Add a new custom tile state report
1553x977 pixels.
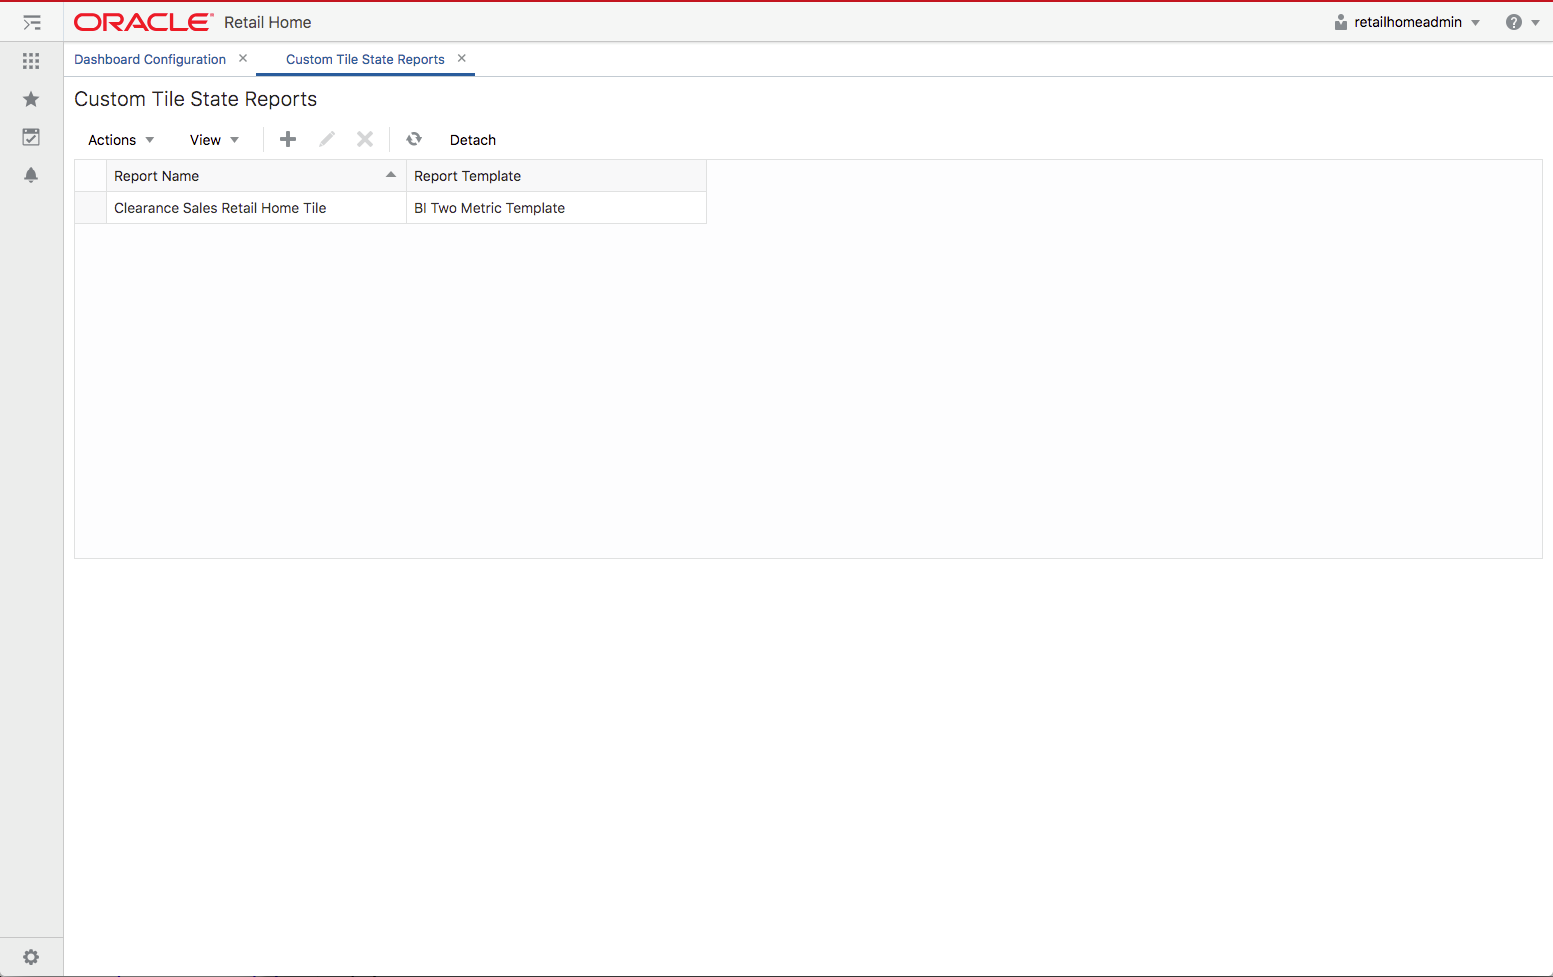coord(287,139)
